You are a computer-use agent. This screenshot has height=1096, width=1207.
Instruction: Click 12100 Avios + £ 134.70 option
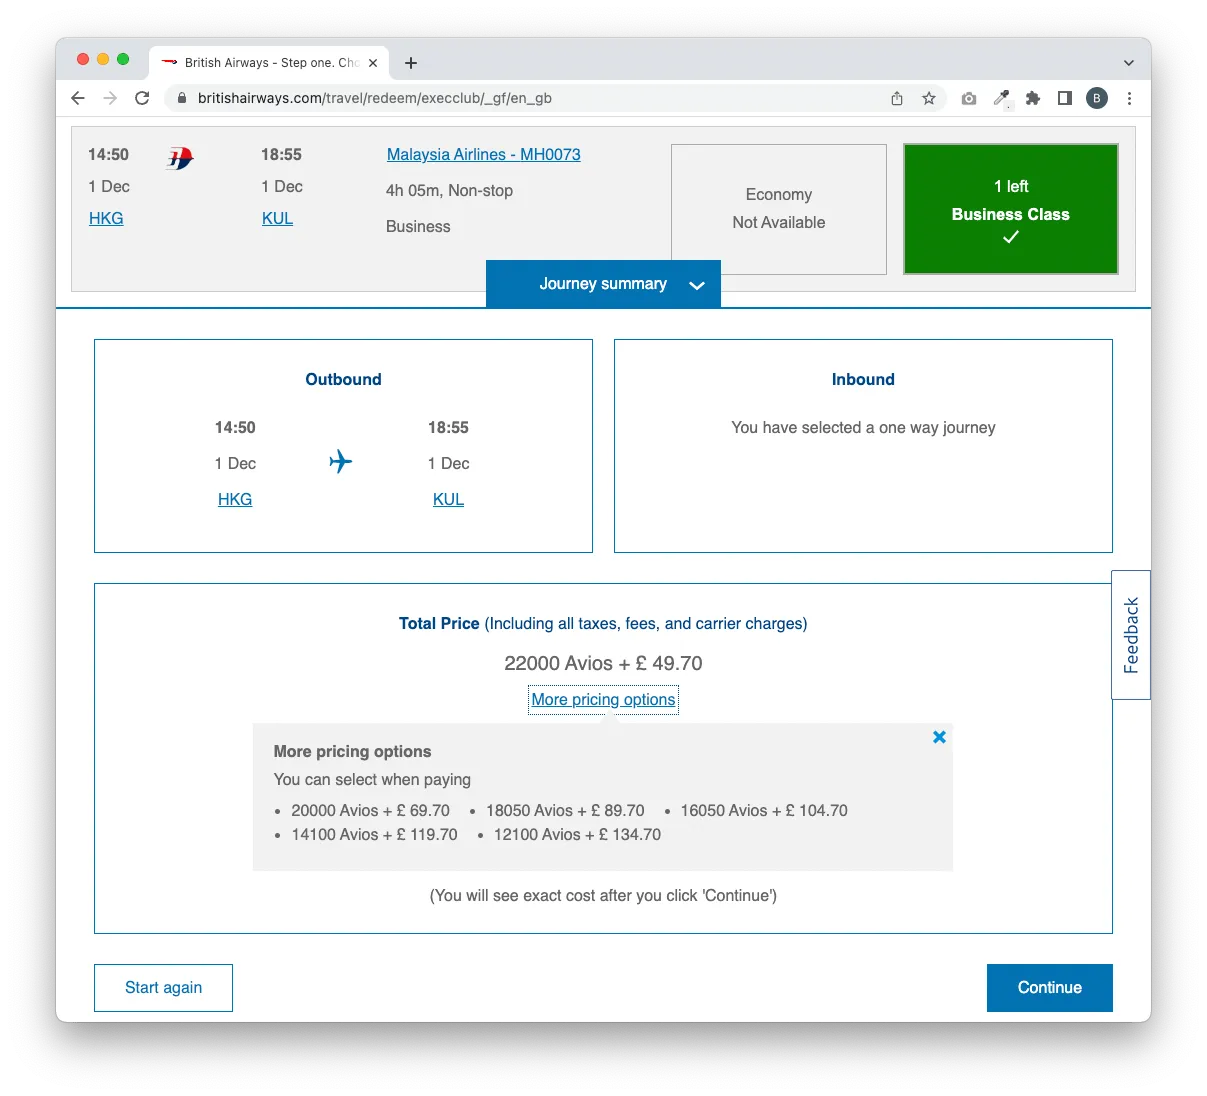point(577,835)
